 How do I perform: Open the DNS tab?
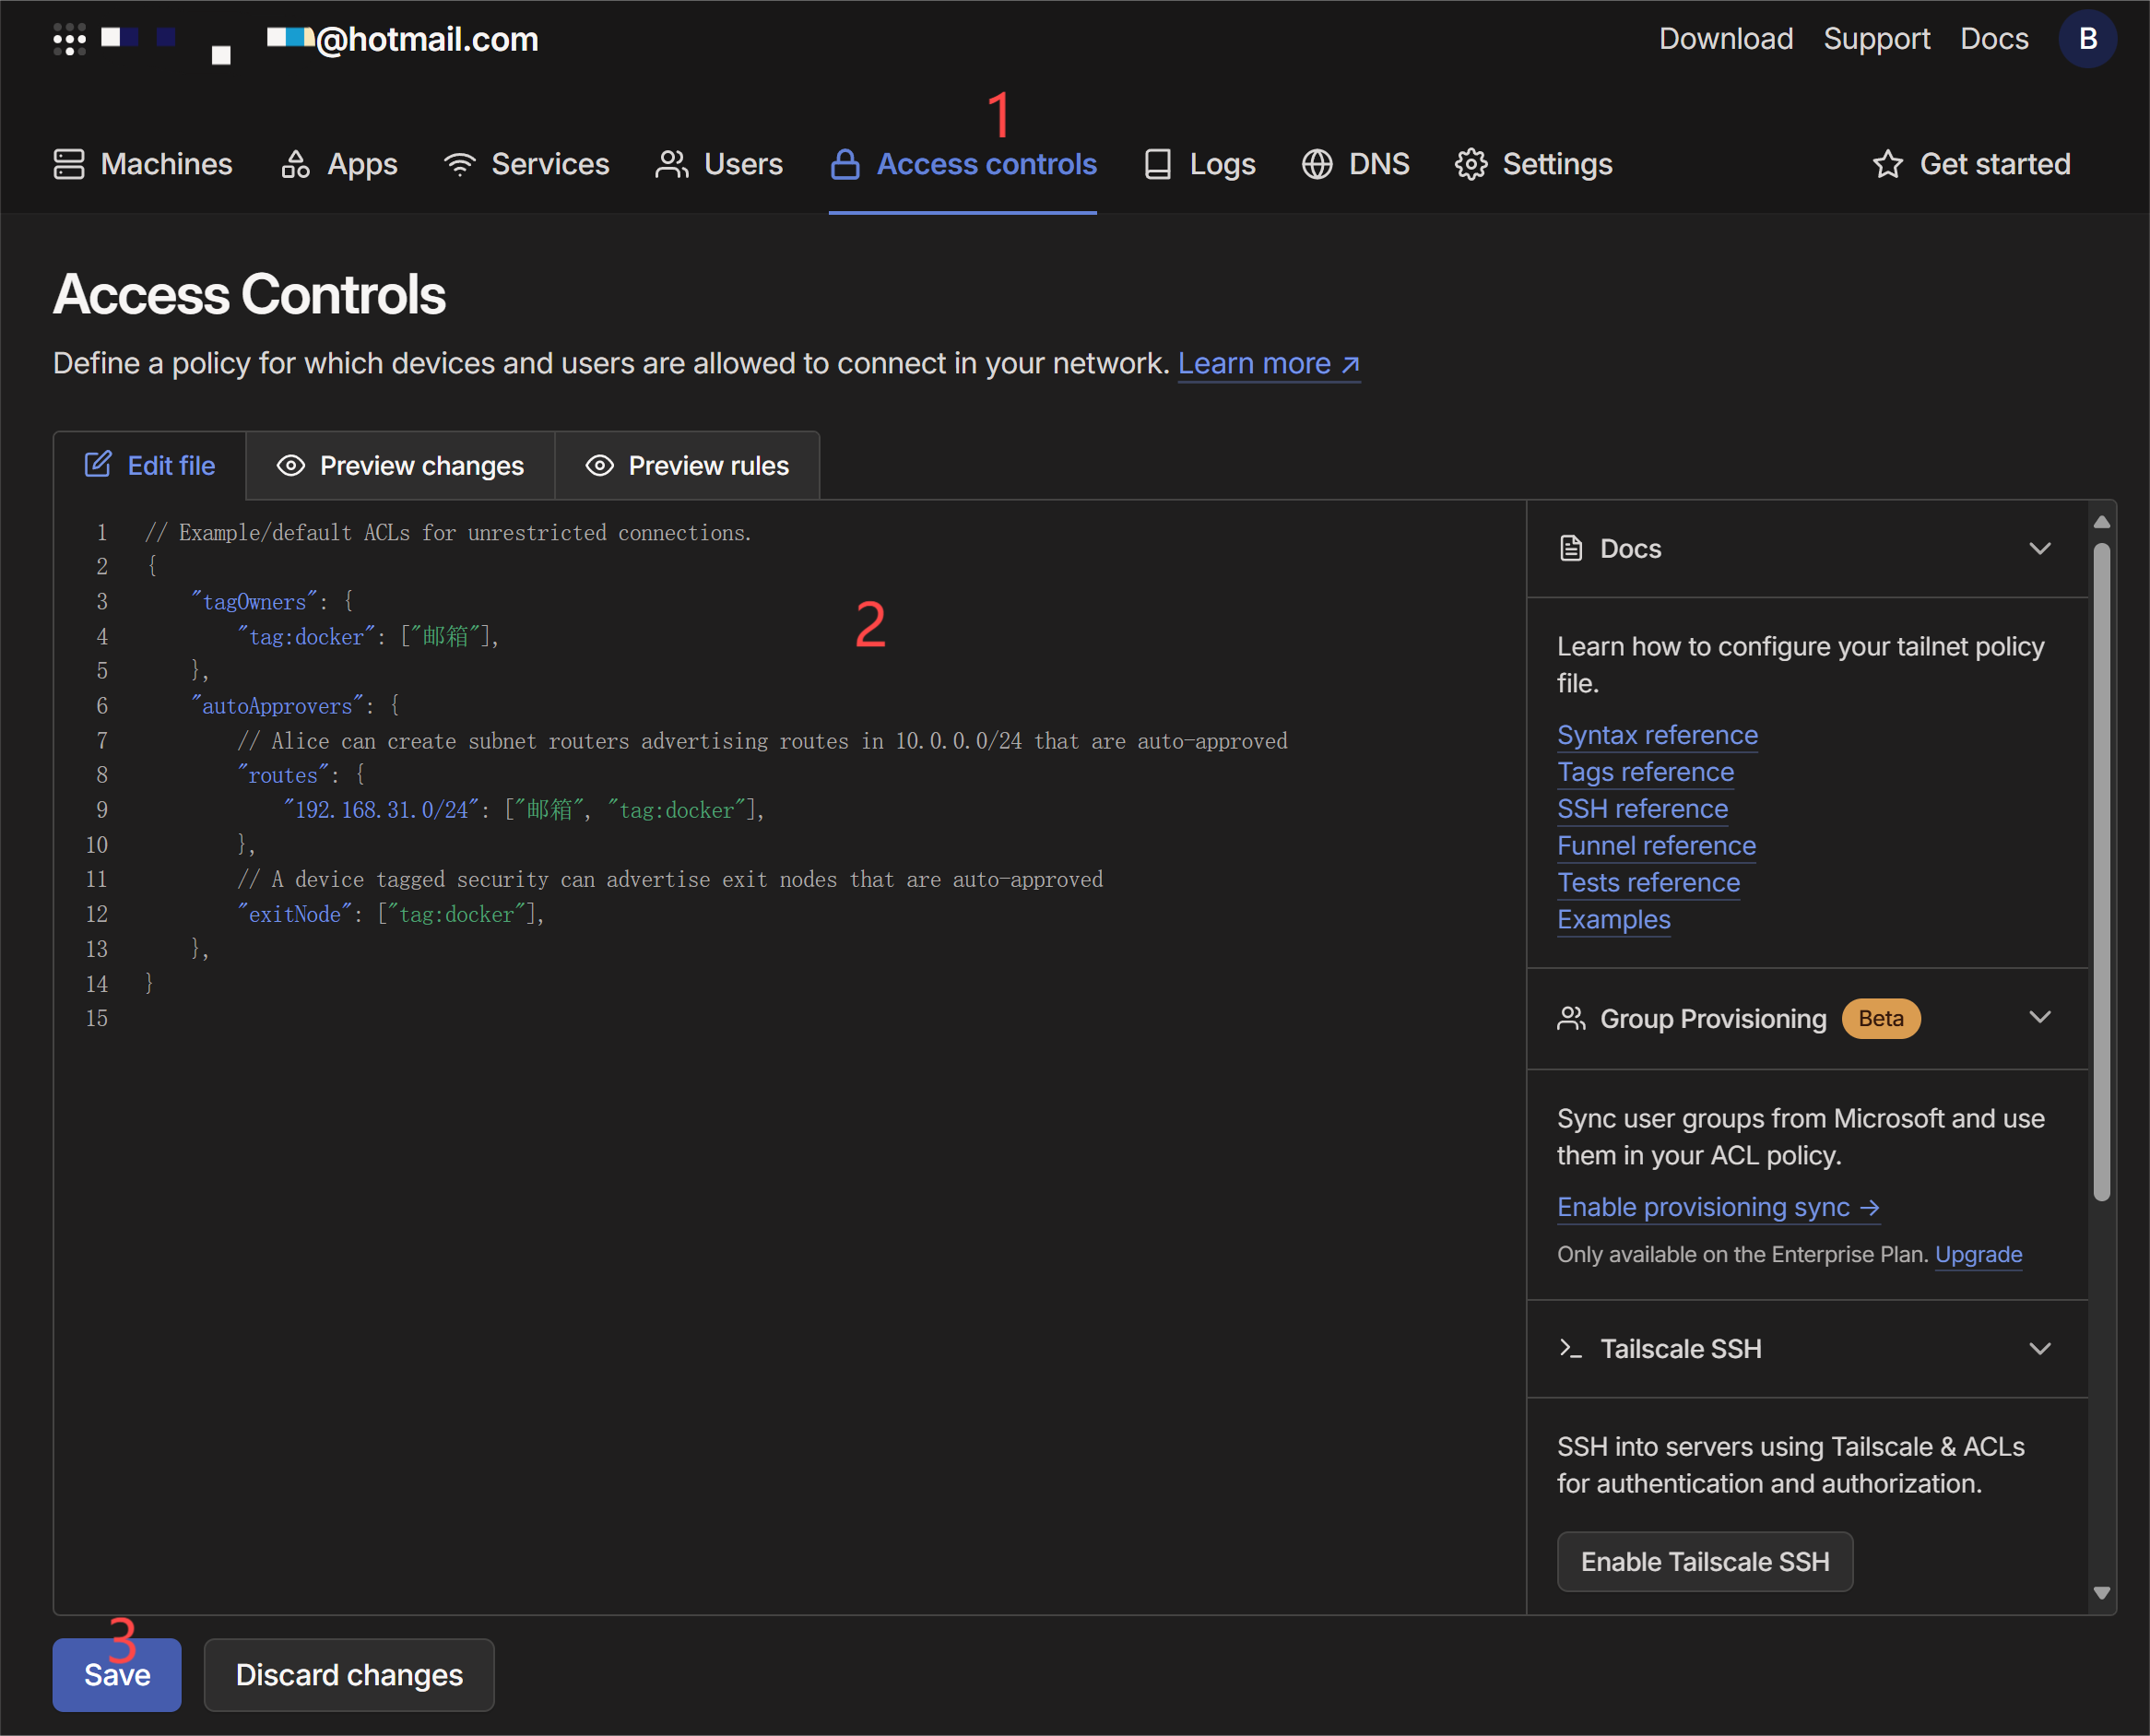[1356, 164]
